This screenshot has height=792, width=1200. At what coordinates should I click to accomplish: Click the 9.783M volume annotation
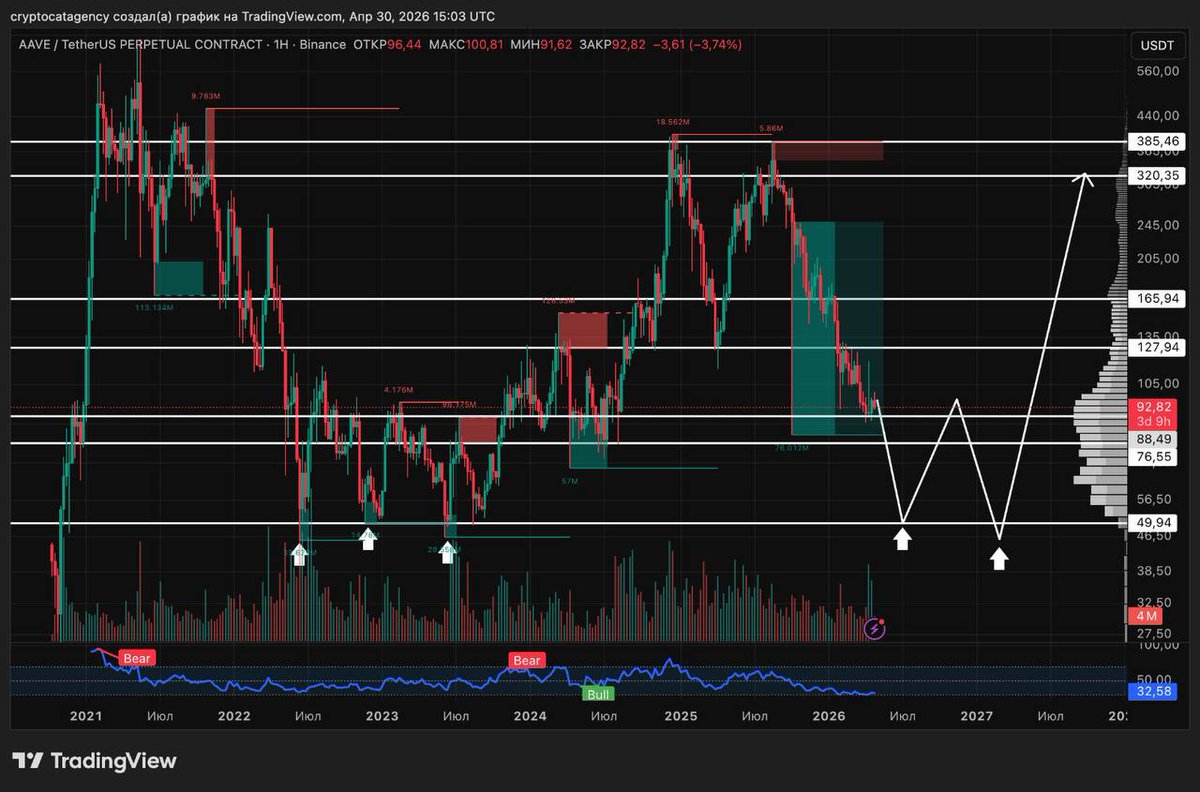pyautogui.click(x=205, y=97)
